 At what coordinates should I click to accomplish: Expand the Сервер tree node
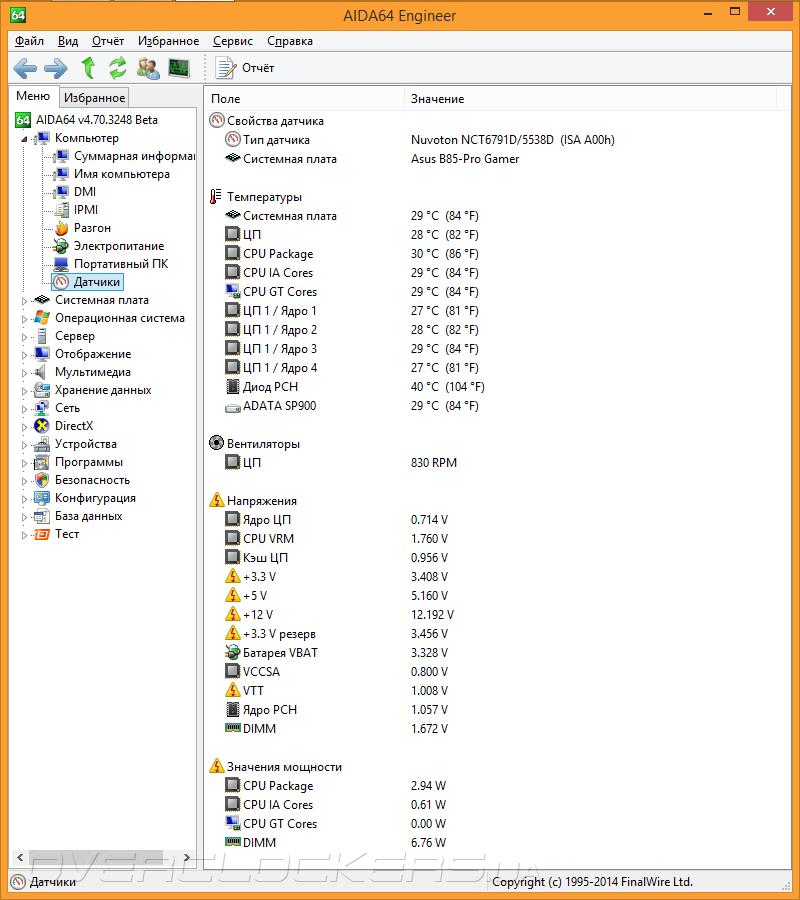pos(24,337)
